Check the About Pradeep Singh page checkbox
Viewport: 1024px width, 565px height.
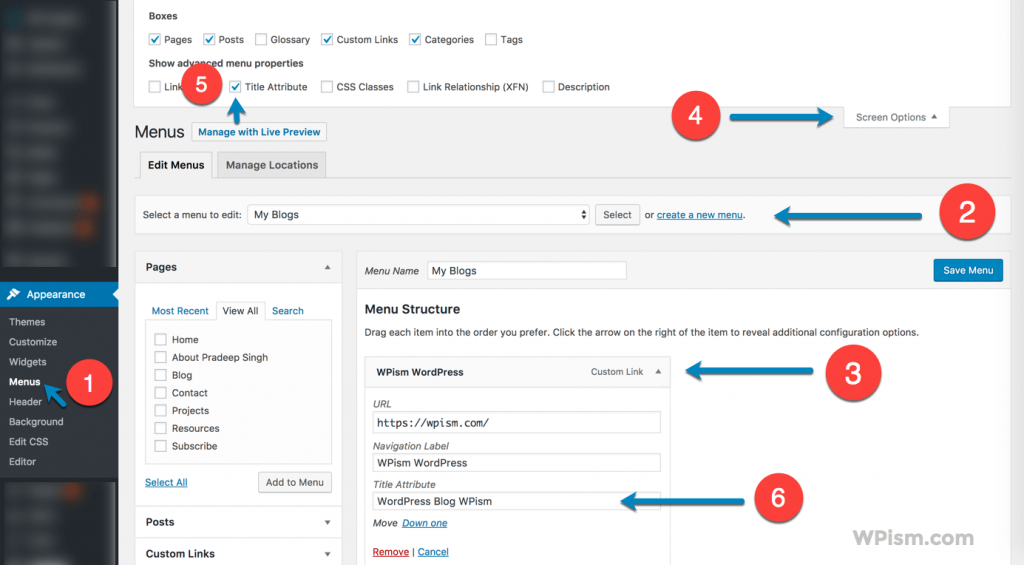click(x=161, y=357)
